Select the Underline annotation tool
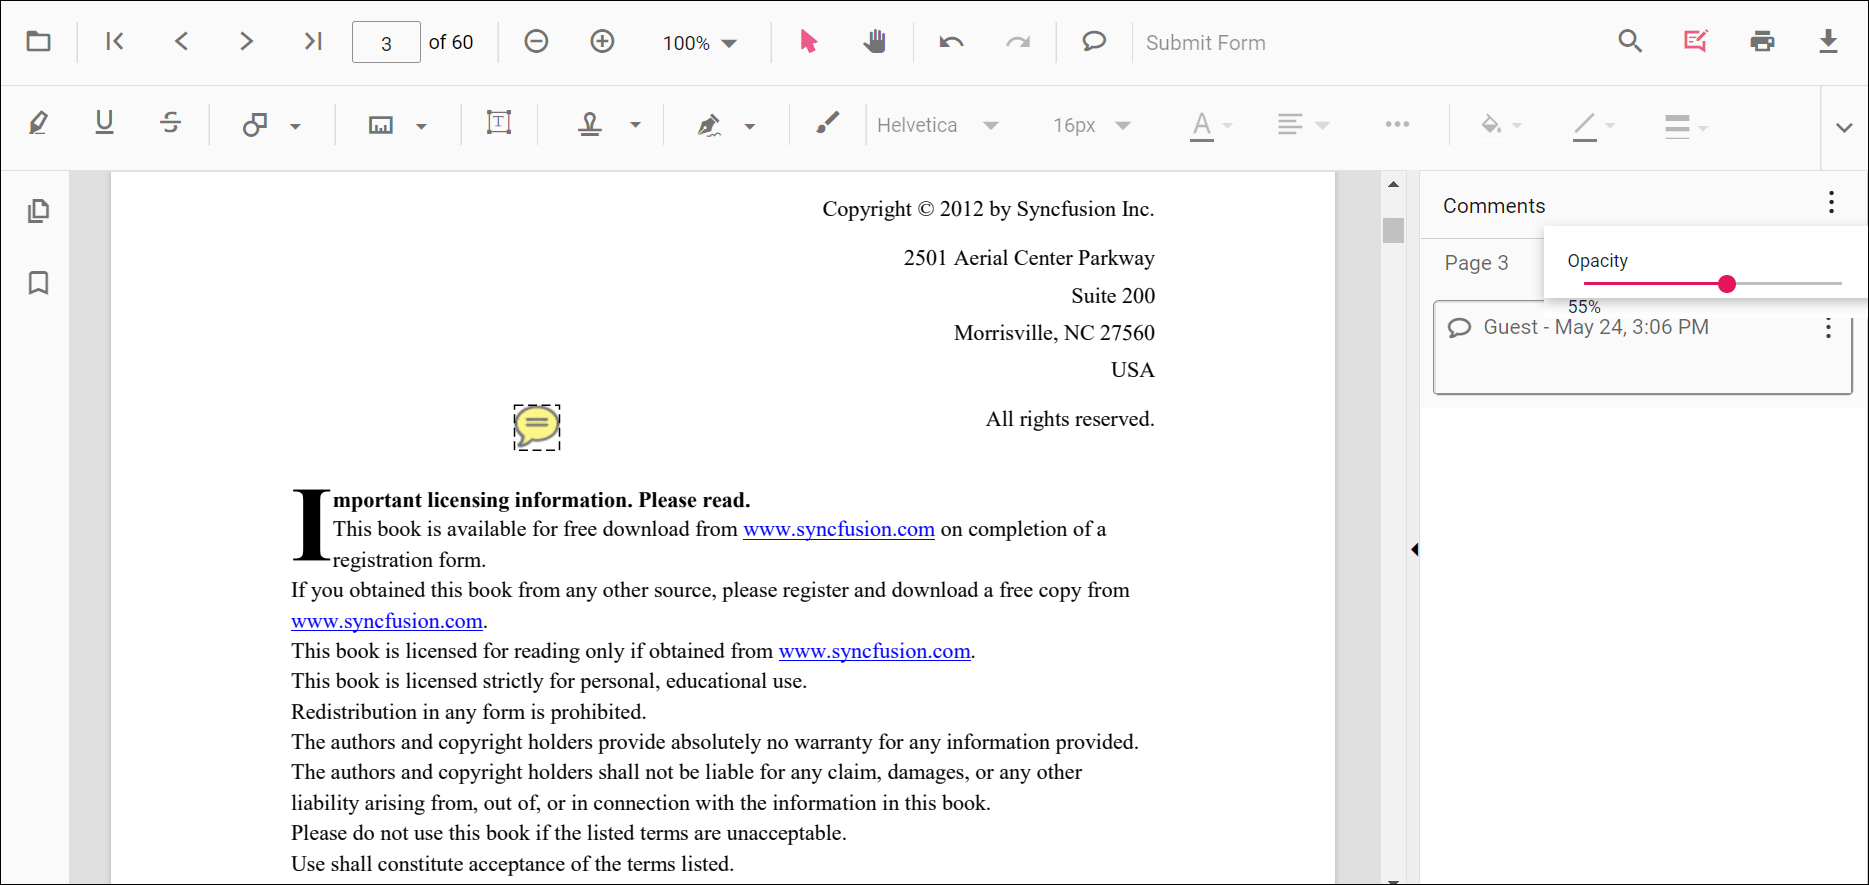Image resolution: width=1869 pixels, height=885 pixels. click(x=104, y=124)
